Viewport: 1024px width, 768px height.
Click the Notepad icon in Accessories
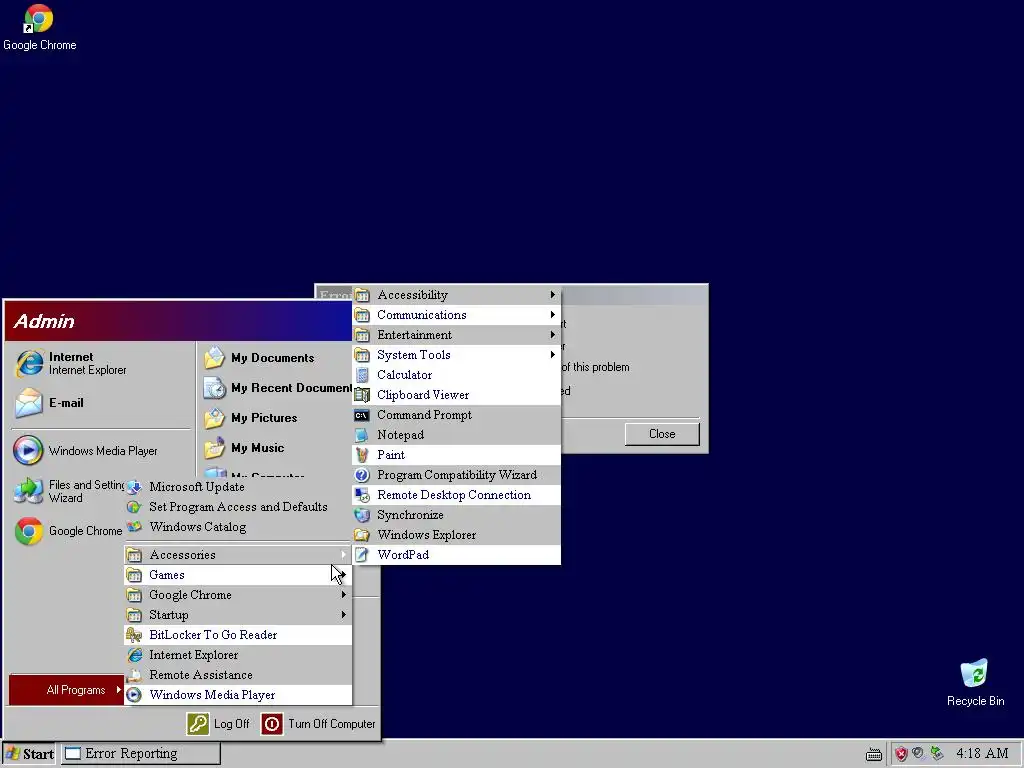(x=362, y=435)
